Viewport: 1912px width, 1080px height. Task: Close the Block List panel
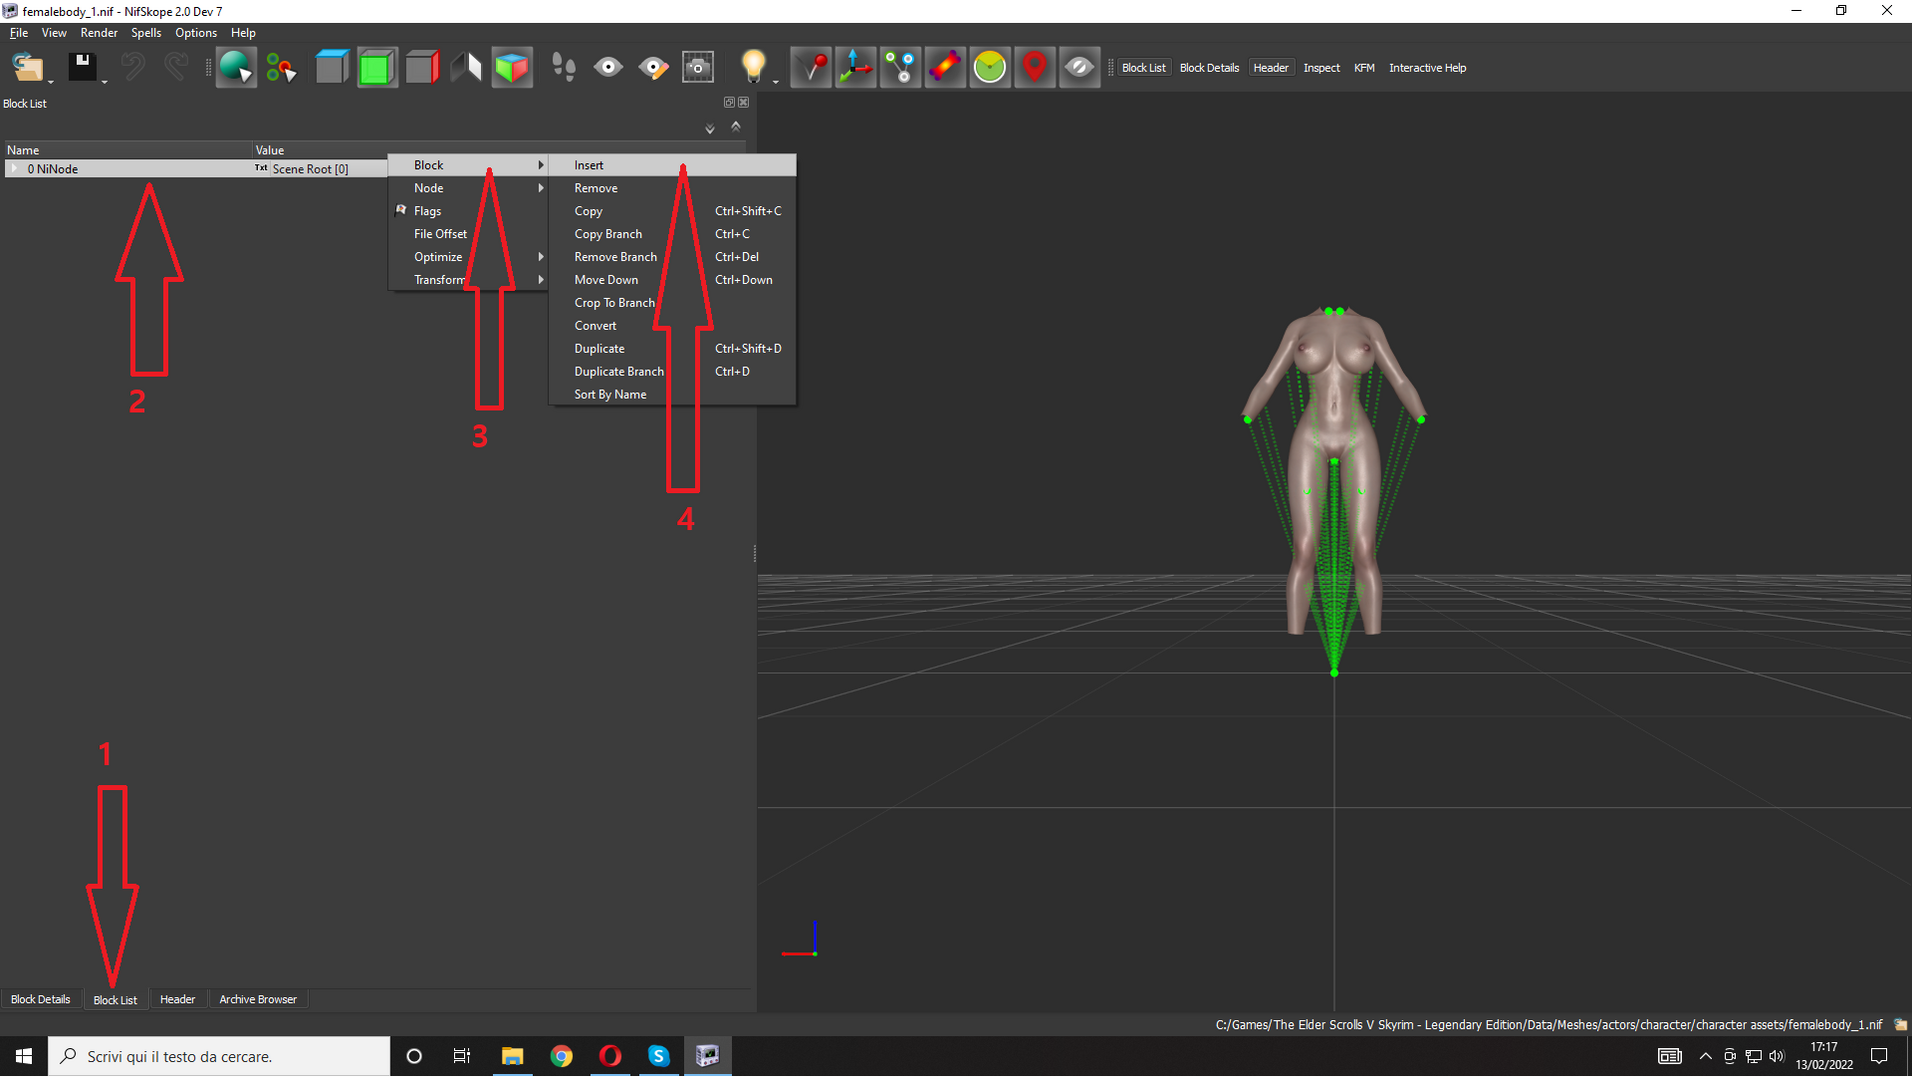tap(743, 102)
